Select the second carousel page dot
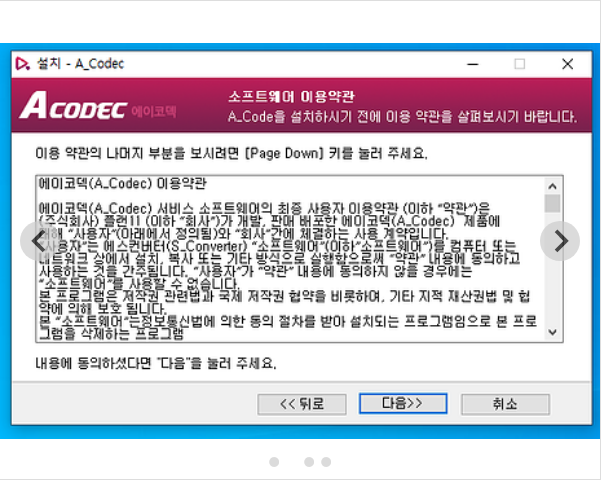Viewport: 601px width, 481px height. click(x=309, y=462)
